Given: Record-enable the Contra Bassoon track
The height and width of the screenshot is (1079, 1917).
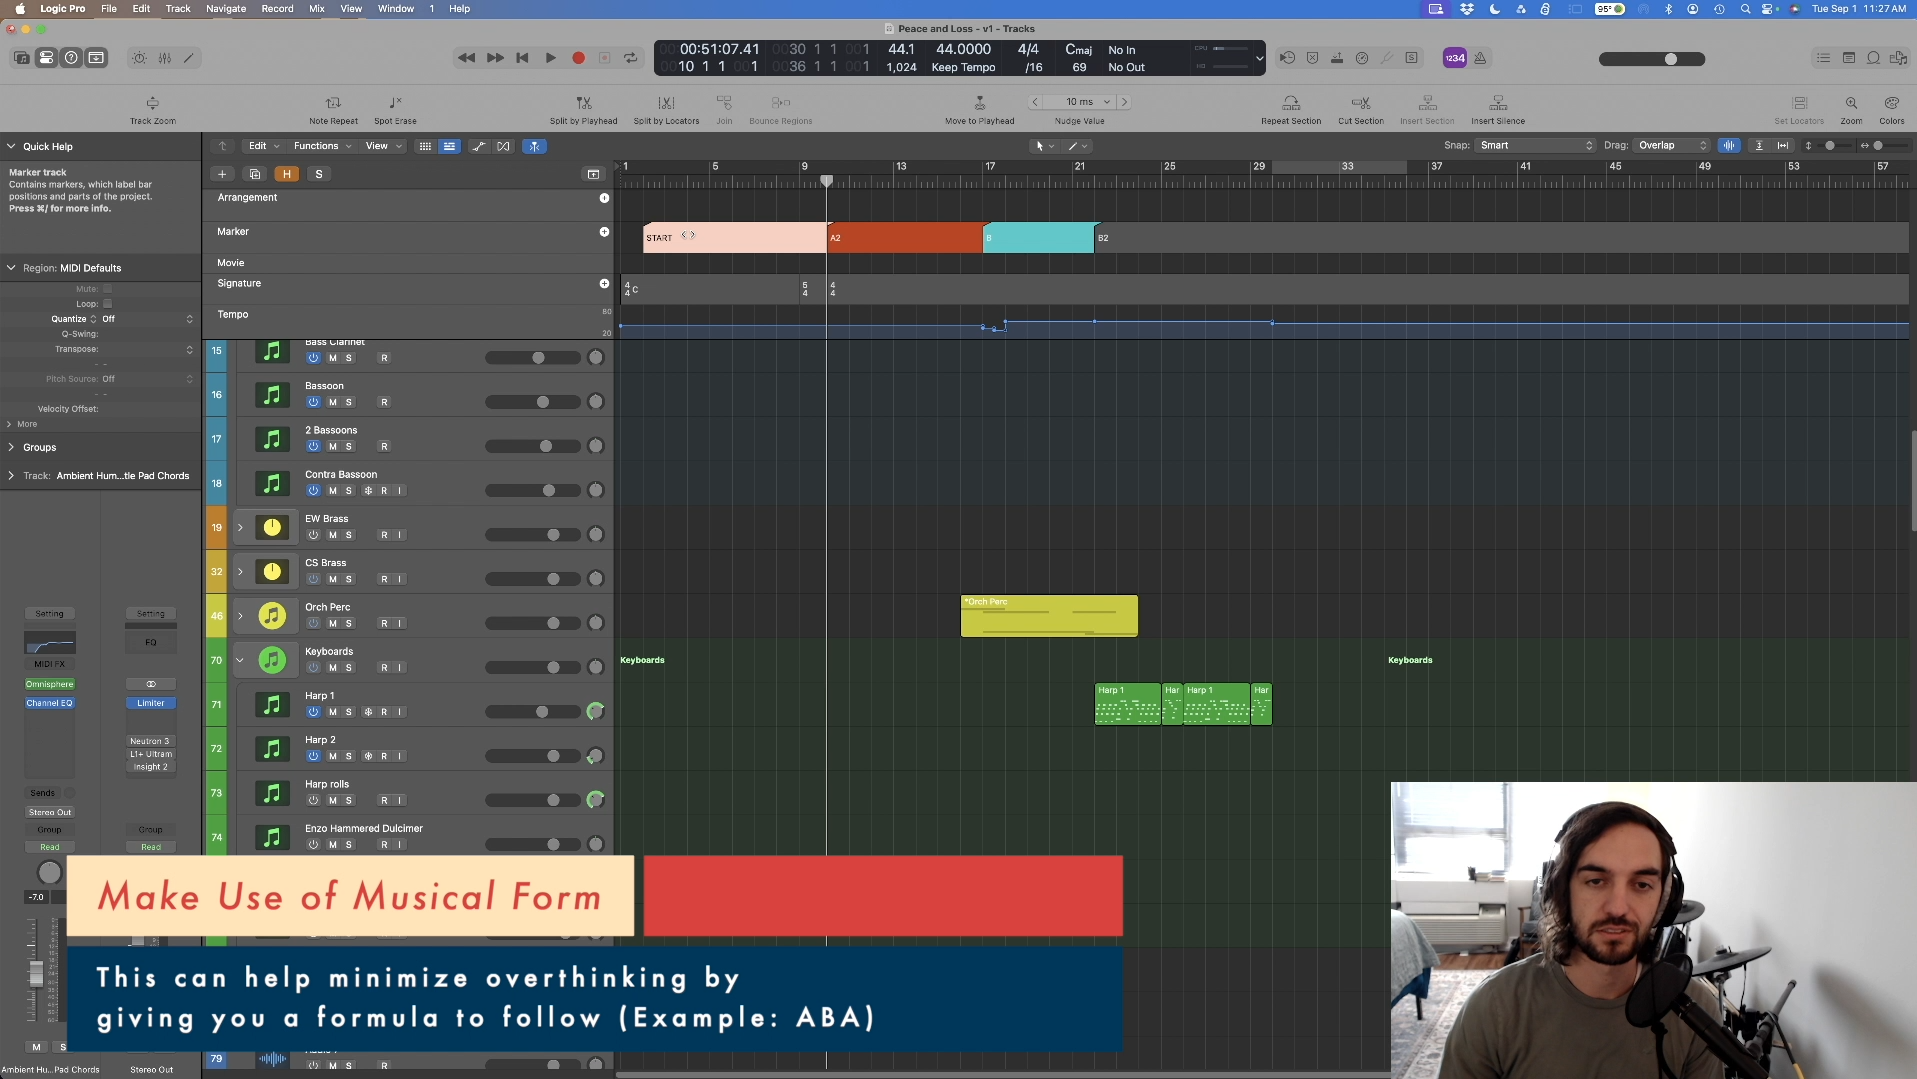Looking at the screenshot, I should [x=384, y=491].
